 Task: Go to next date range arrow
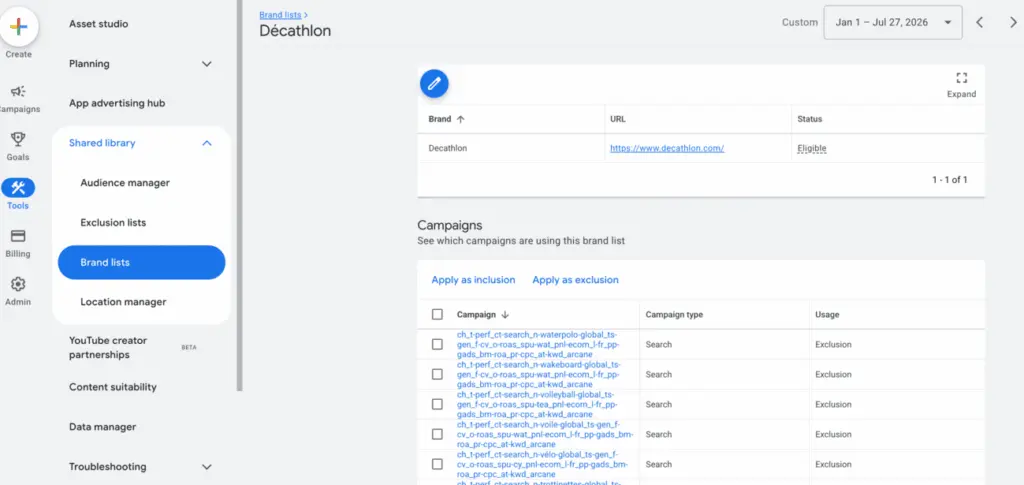click(1013, 22)
